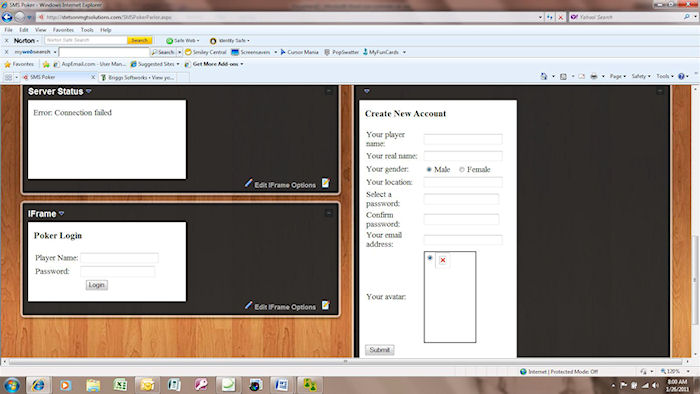Click Edit IFrame Options in IFrame panel
The image size is (700, 394).
point(285,307)
